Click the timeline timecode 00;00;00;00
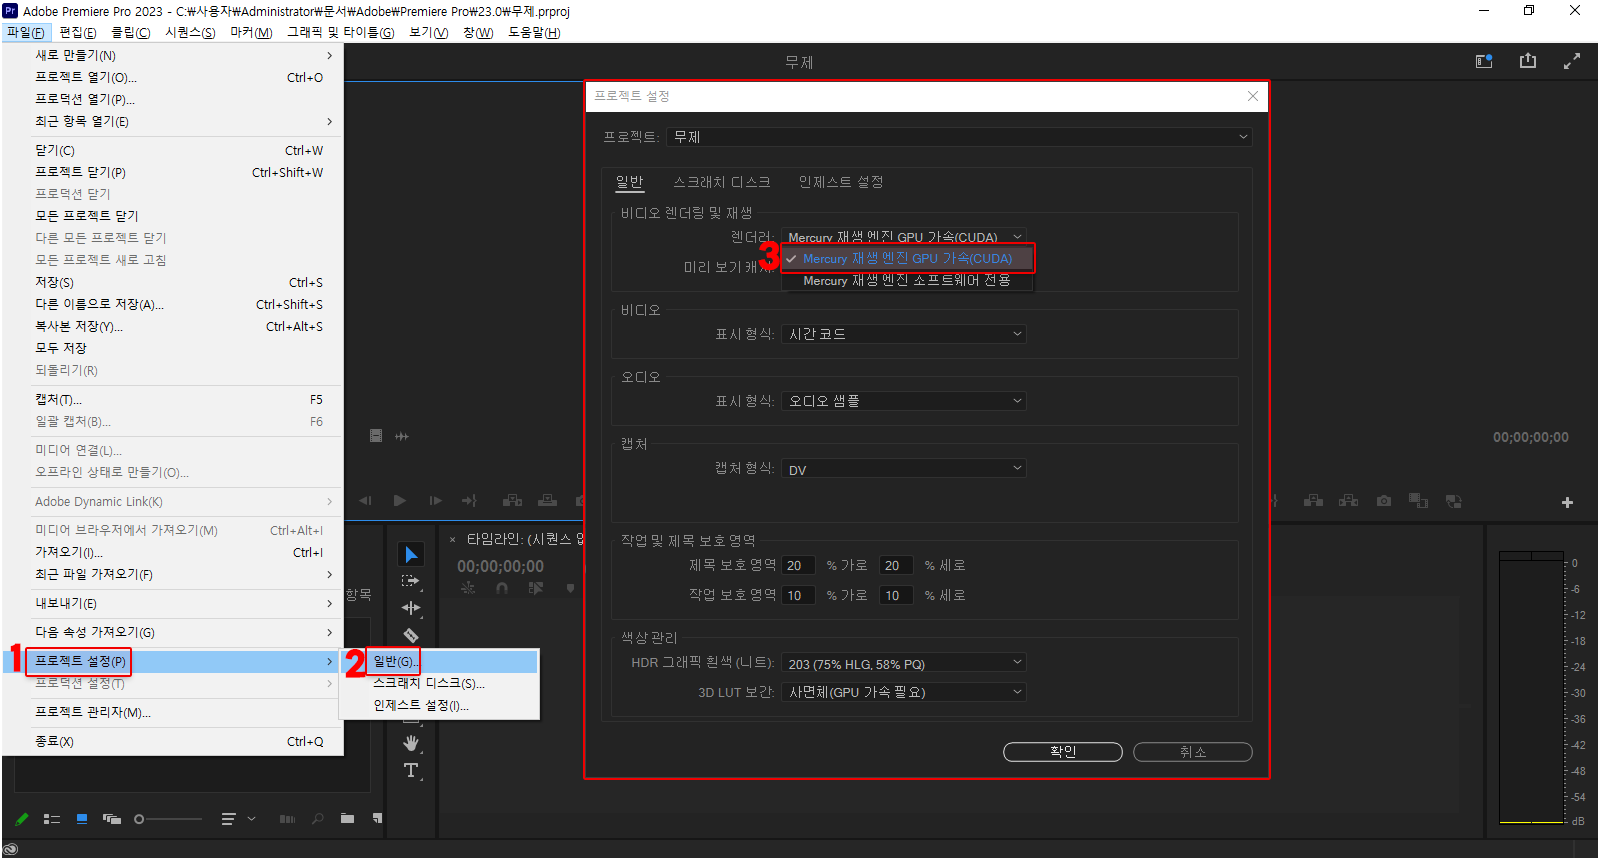Image resolution: width=1600 pixels, height=860 pixels. tap(501, 566)
